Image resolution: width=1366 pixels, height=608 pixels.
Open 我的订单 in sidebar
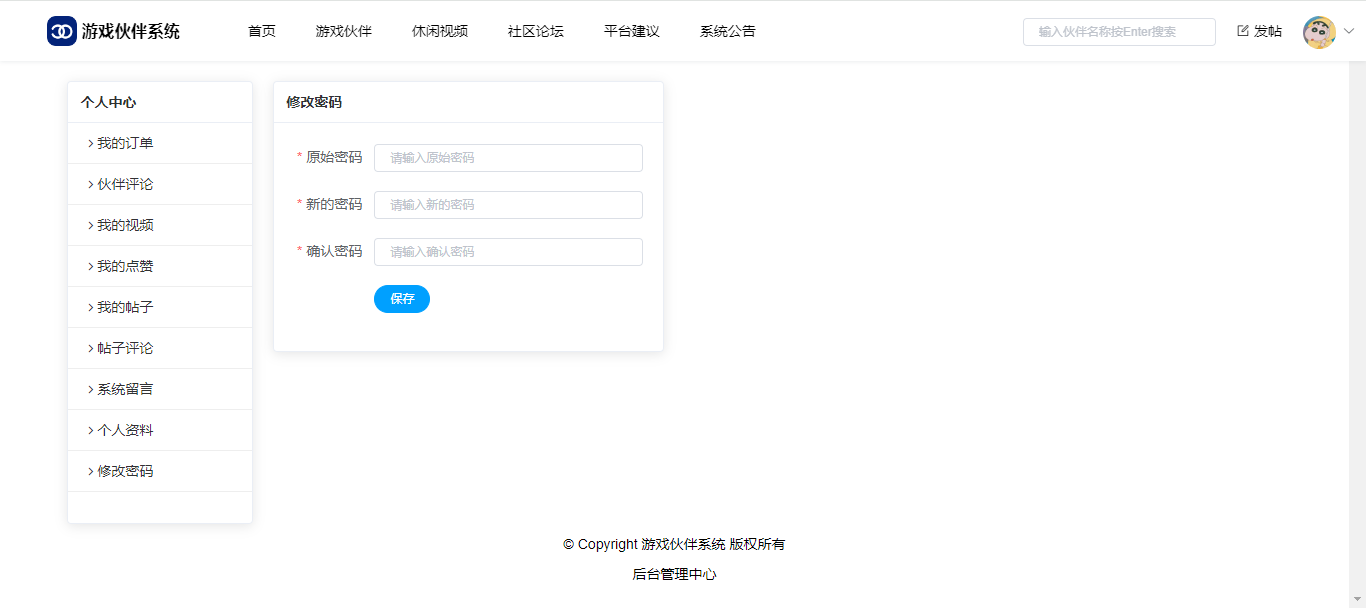160,143
